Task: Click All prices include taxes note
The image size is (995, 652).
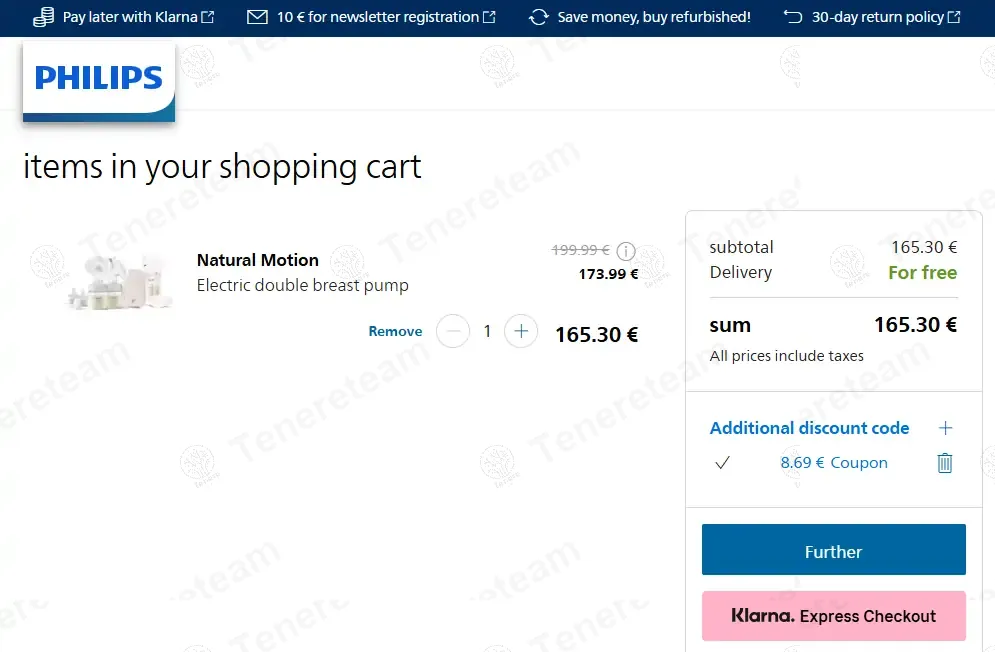Action: [x=787, y=356]
